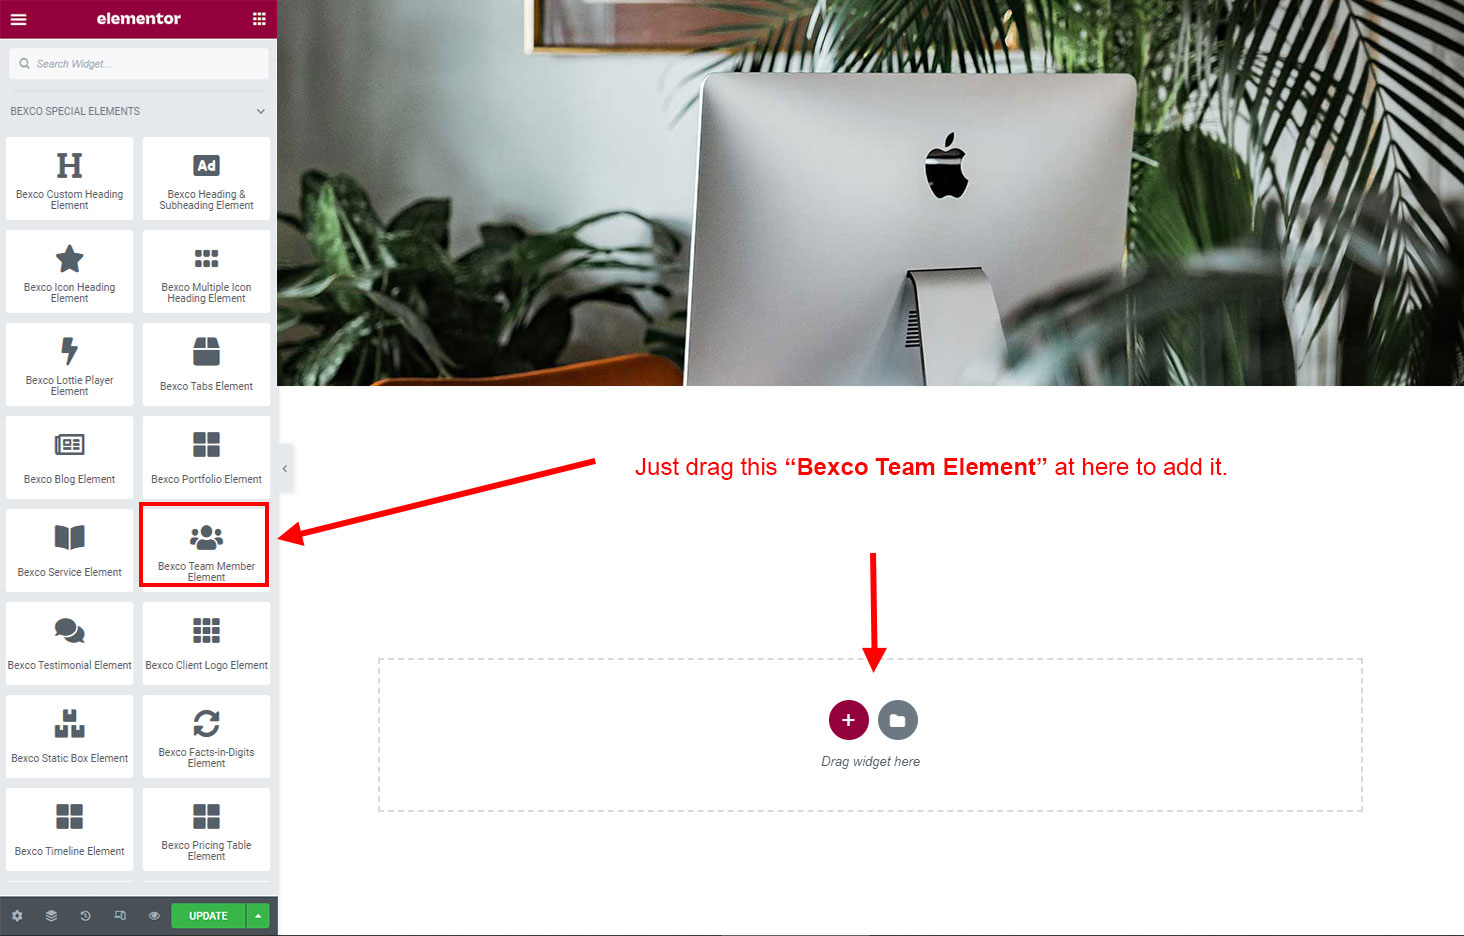Switch responsive mode in footer
The image size is (1464, 936).
click(x=120, y=916)
